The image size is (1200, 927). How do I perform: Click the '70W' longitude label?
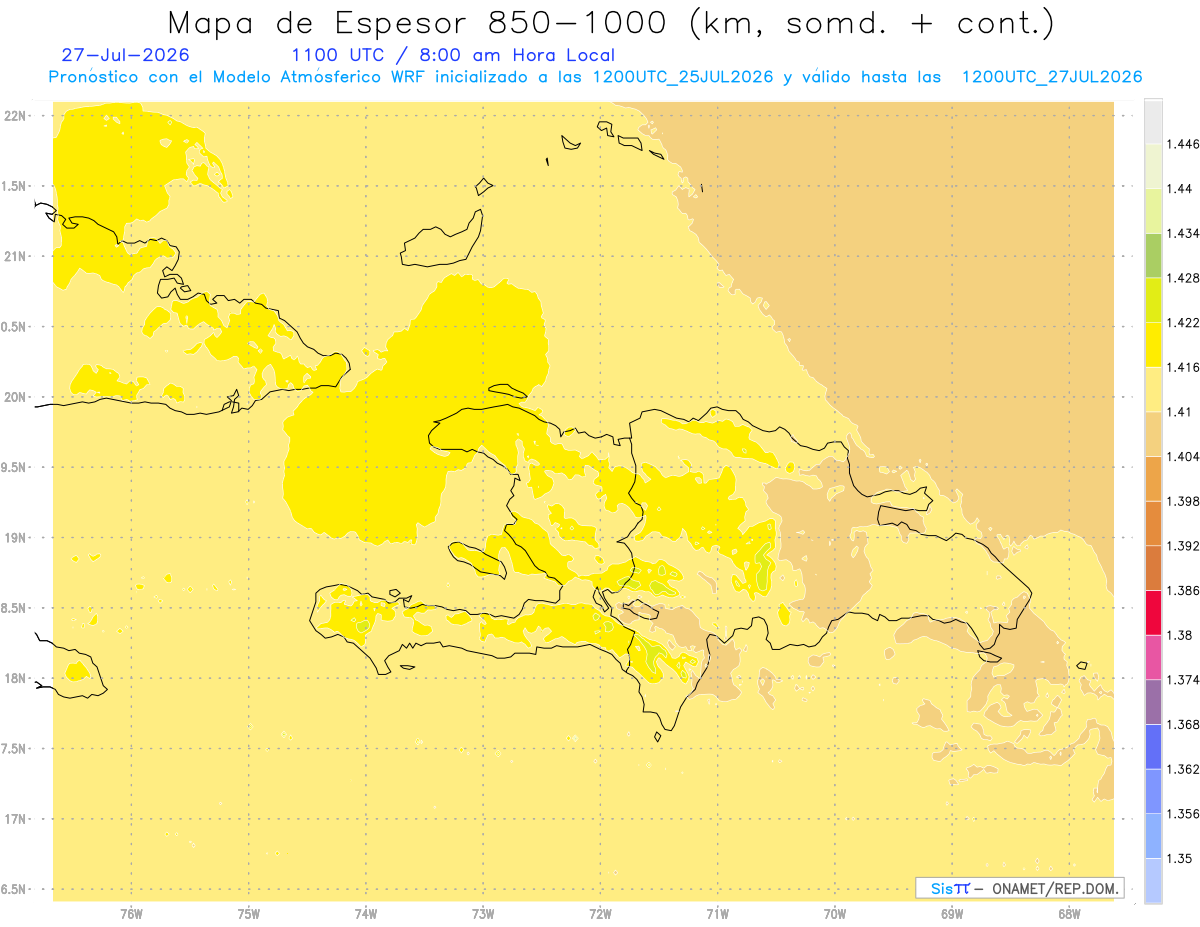[x=835, y=914]
